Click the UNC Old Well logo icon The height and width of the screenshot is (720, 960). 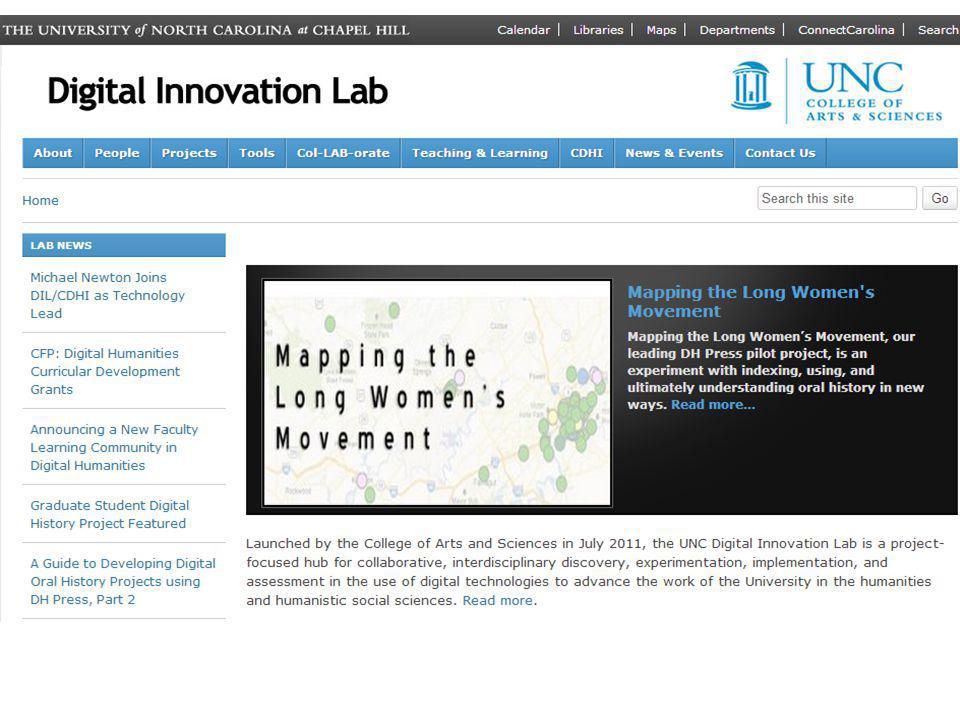pyautogui.click(x=751, y=86)
